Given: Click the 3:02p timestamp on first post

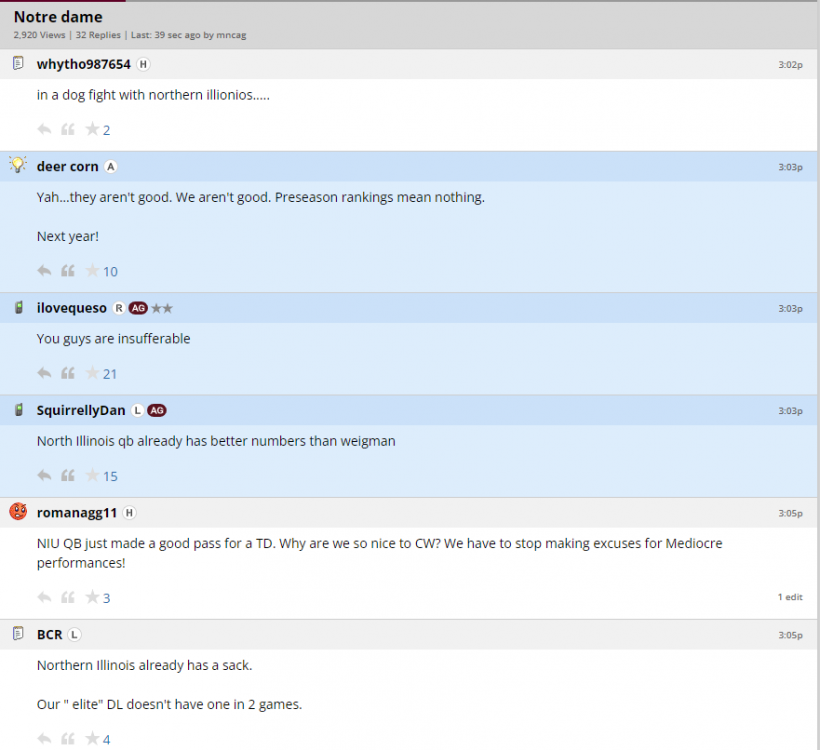Looking at the screenshot, I should (790, 64).
